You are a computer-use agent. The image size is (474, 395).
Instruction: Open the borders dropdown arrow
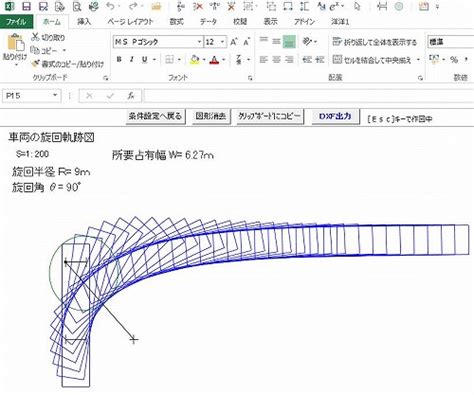(179, 60)
